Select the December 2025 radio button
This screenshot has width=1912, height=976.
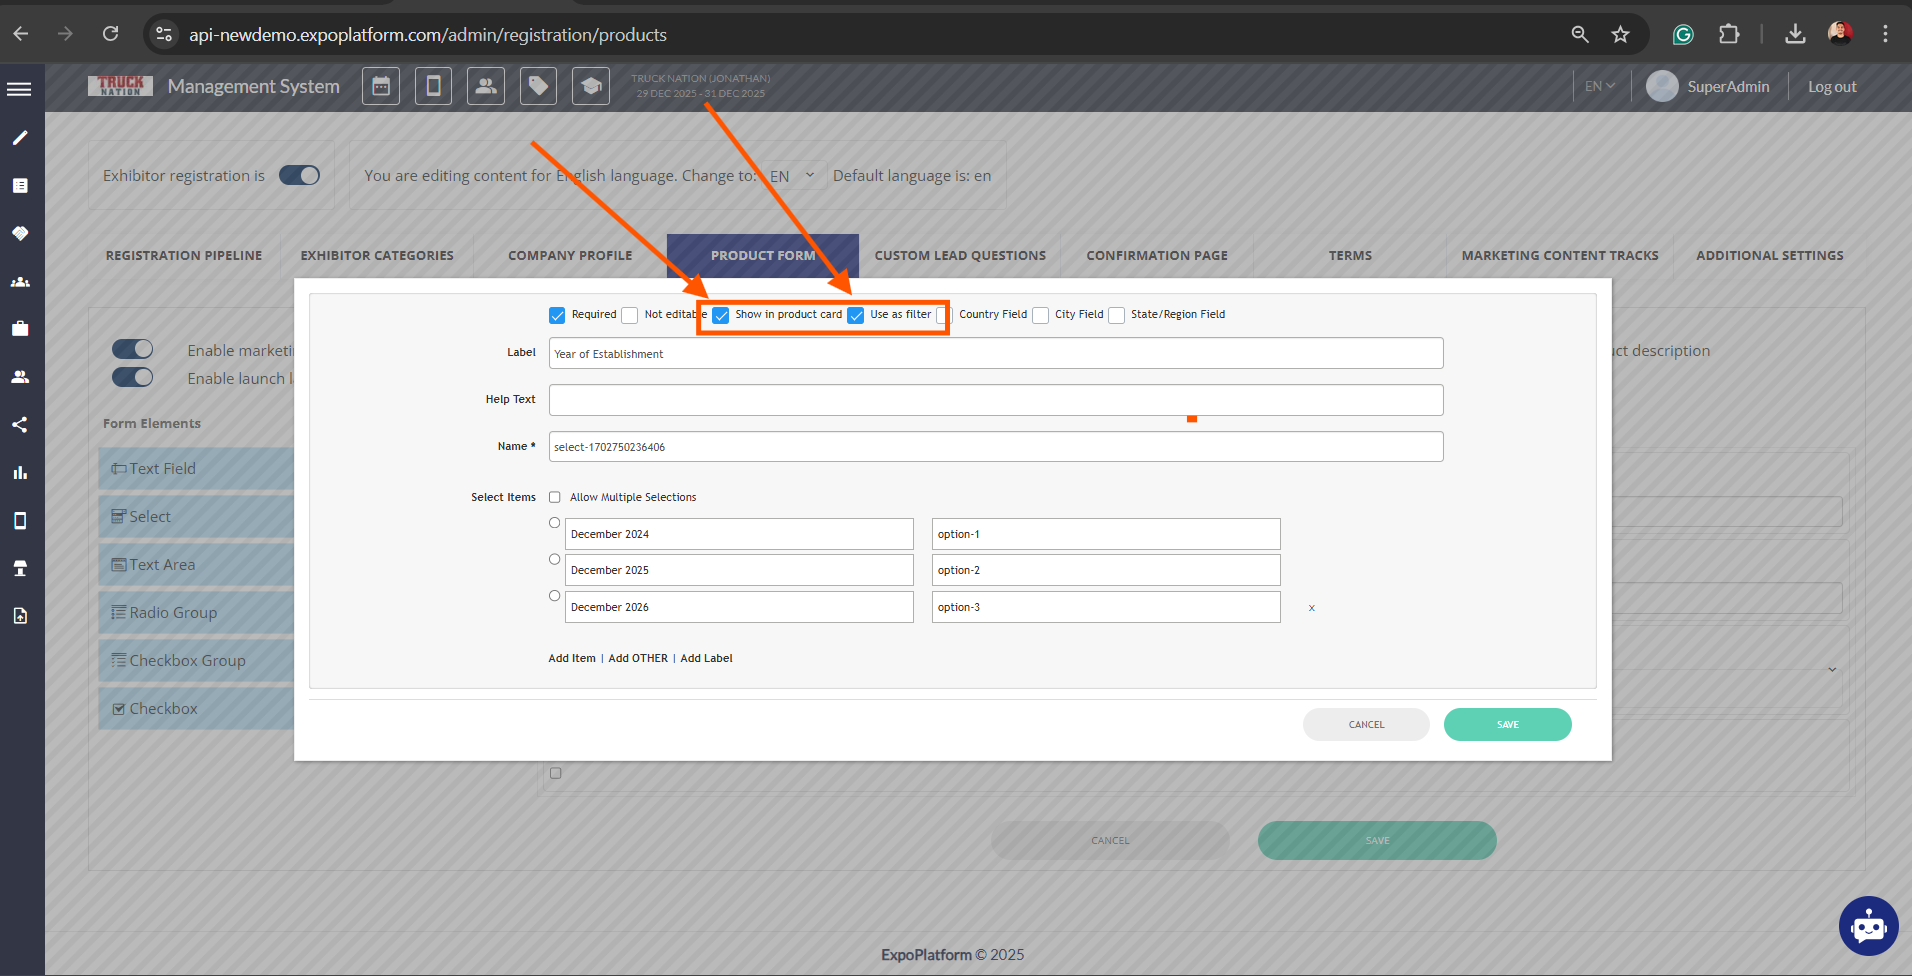(555, 560)
